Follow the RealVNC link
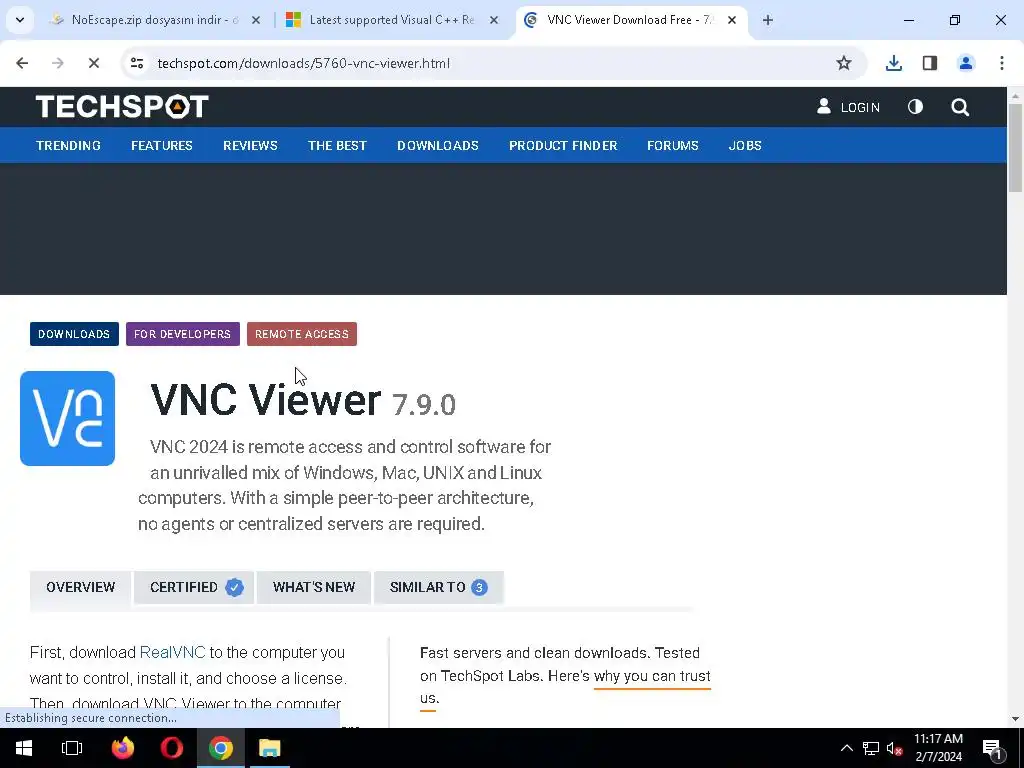 [x=172, y=652]
